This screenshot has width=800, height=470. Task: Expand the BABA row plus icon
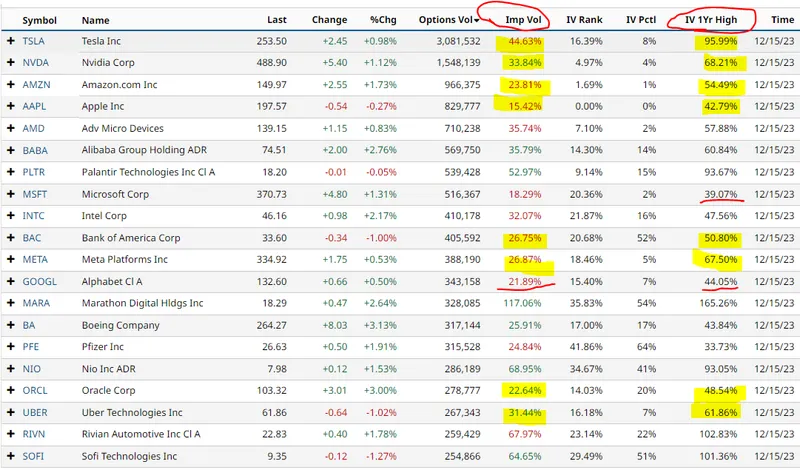pos(11,150)
